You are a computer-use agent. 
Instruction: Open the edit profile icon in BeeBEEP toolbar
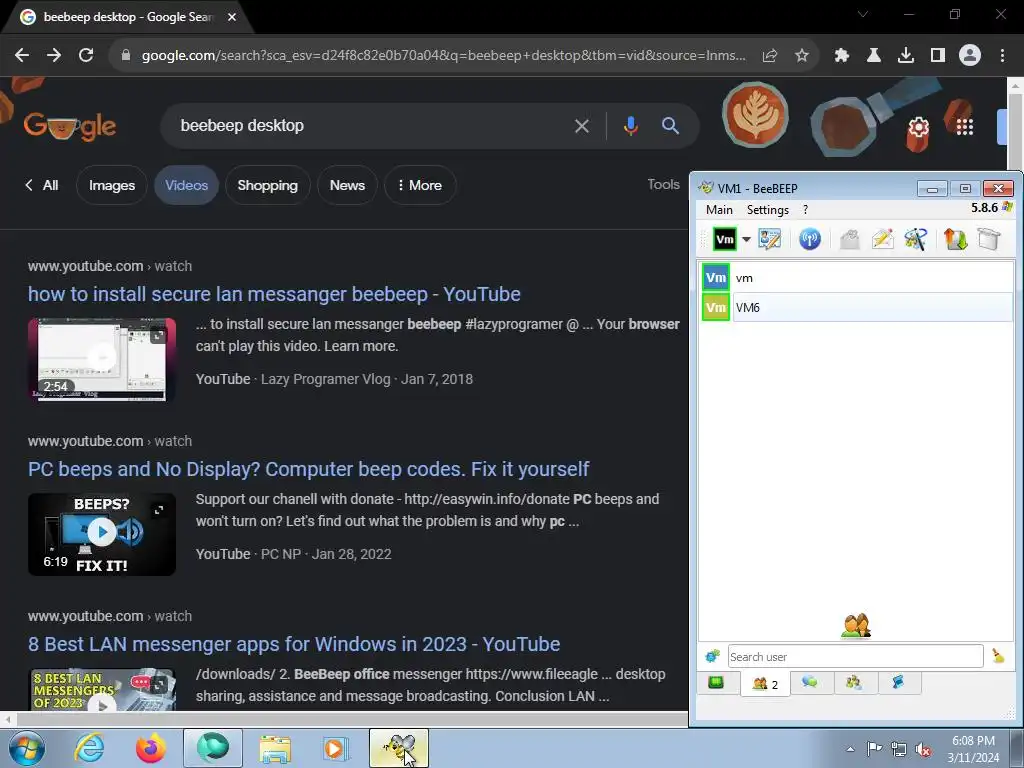(769, 239)
